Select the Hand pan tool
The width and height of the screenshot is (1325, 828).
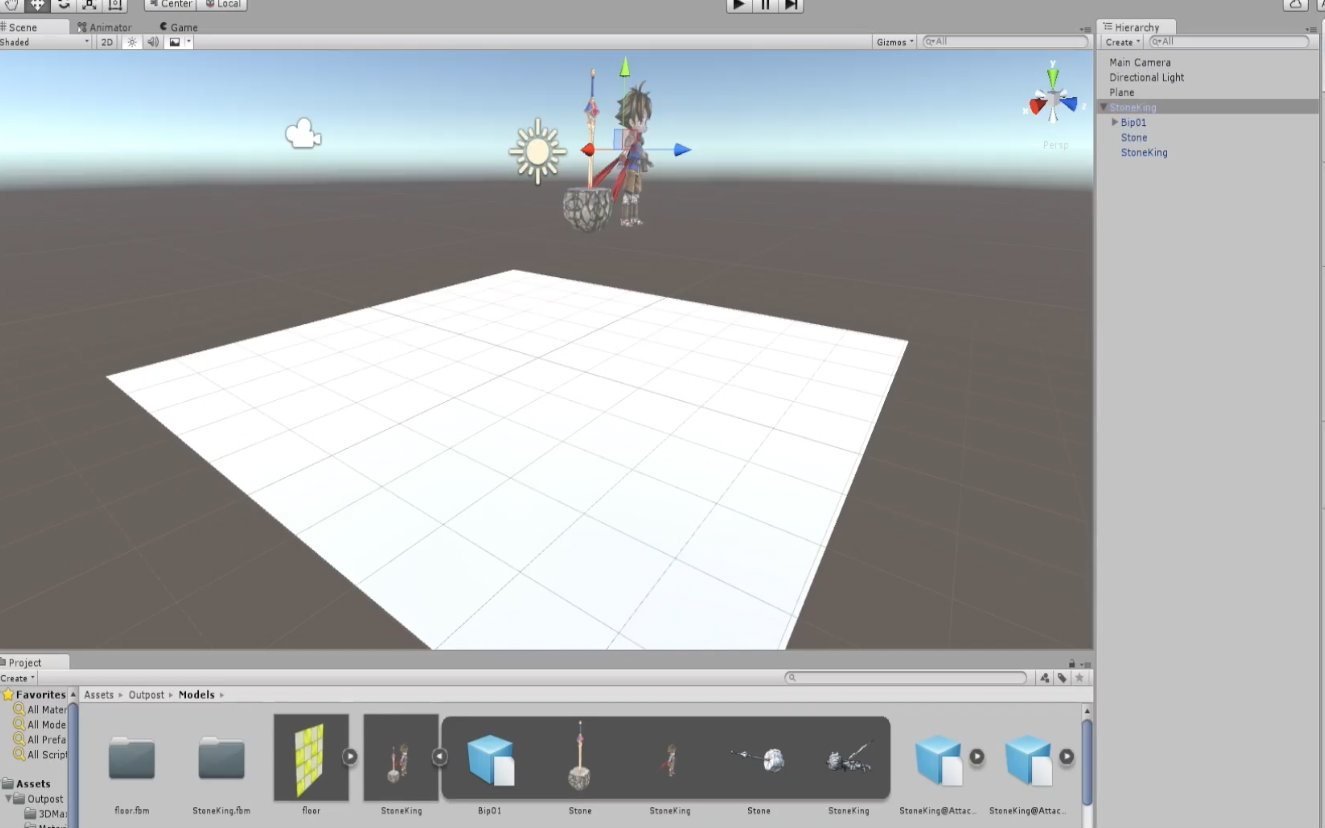11,5
